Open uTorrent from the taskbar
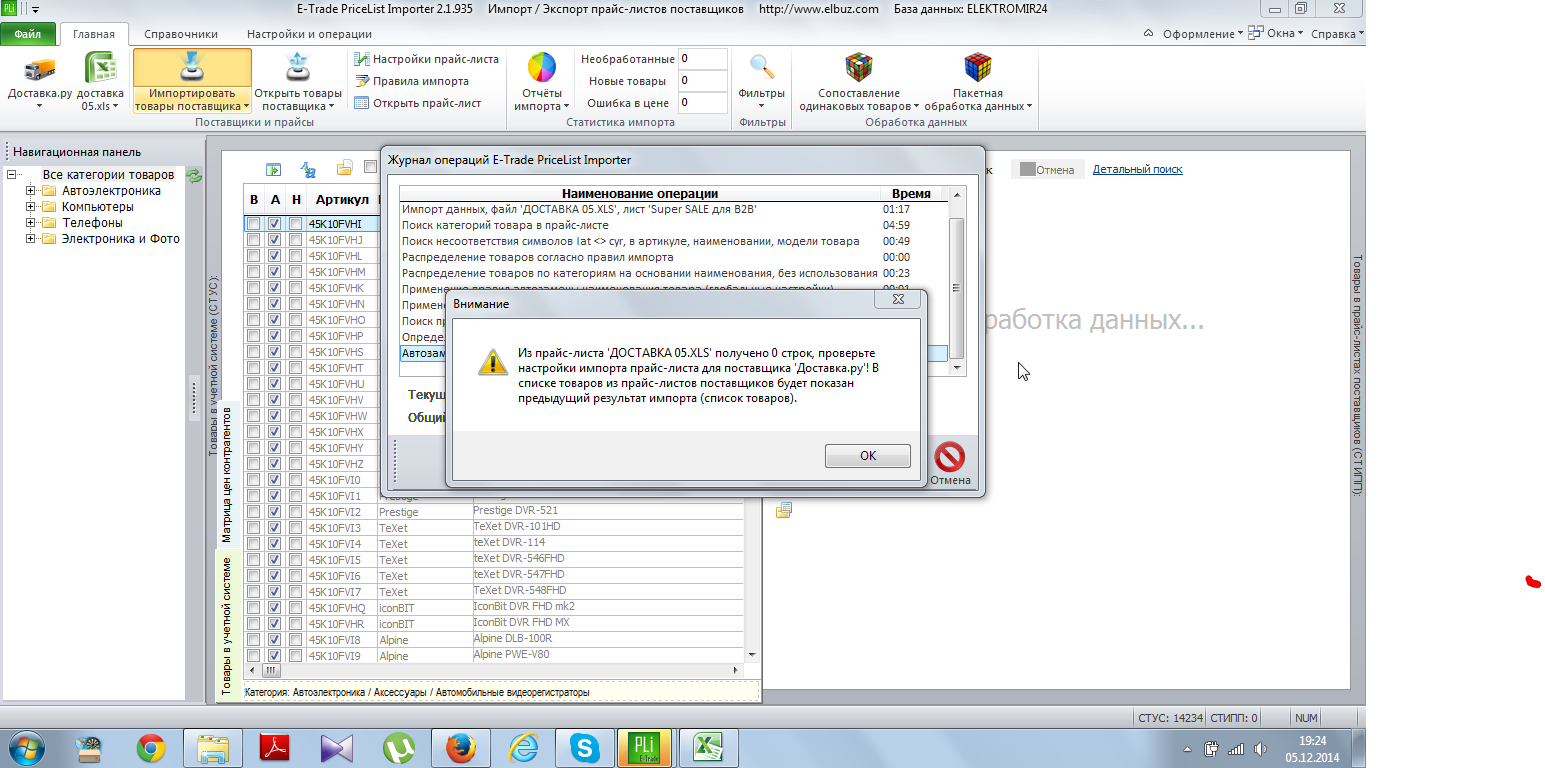1545x768 pixels. 398,747
